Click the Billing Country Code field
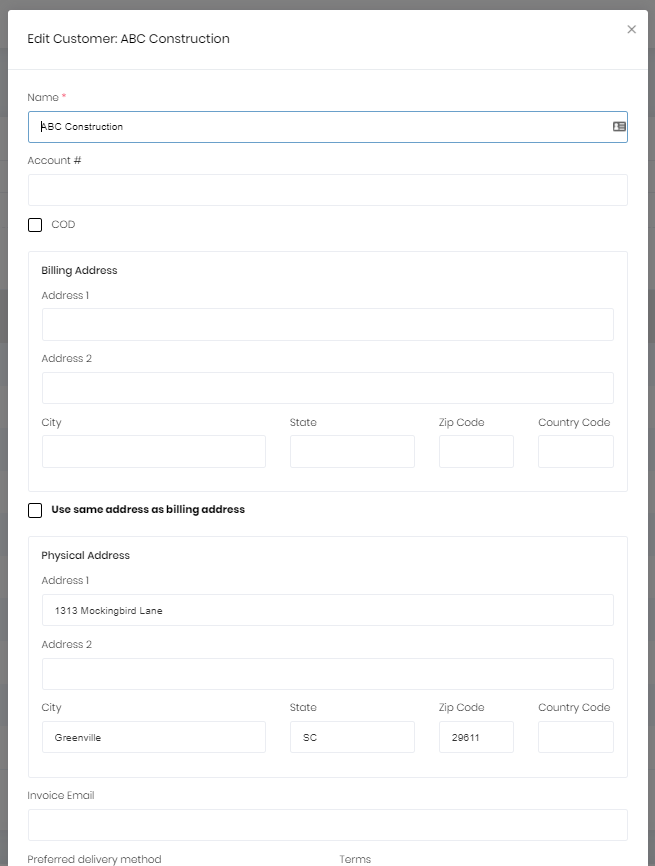Viewport: 655px width, 866px height. tap(575, 451)
